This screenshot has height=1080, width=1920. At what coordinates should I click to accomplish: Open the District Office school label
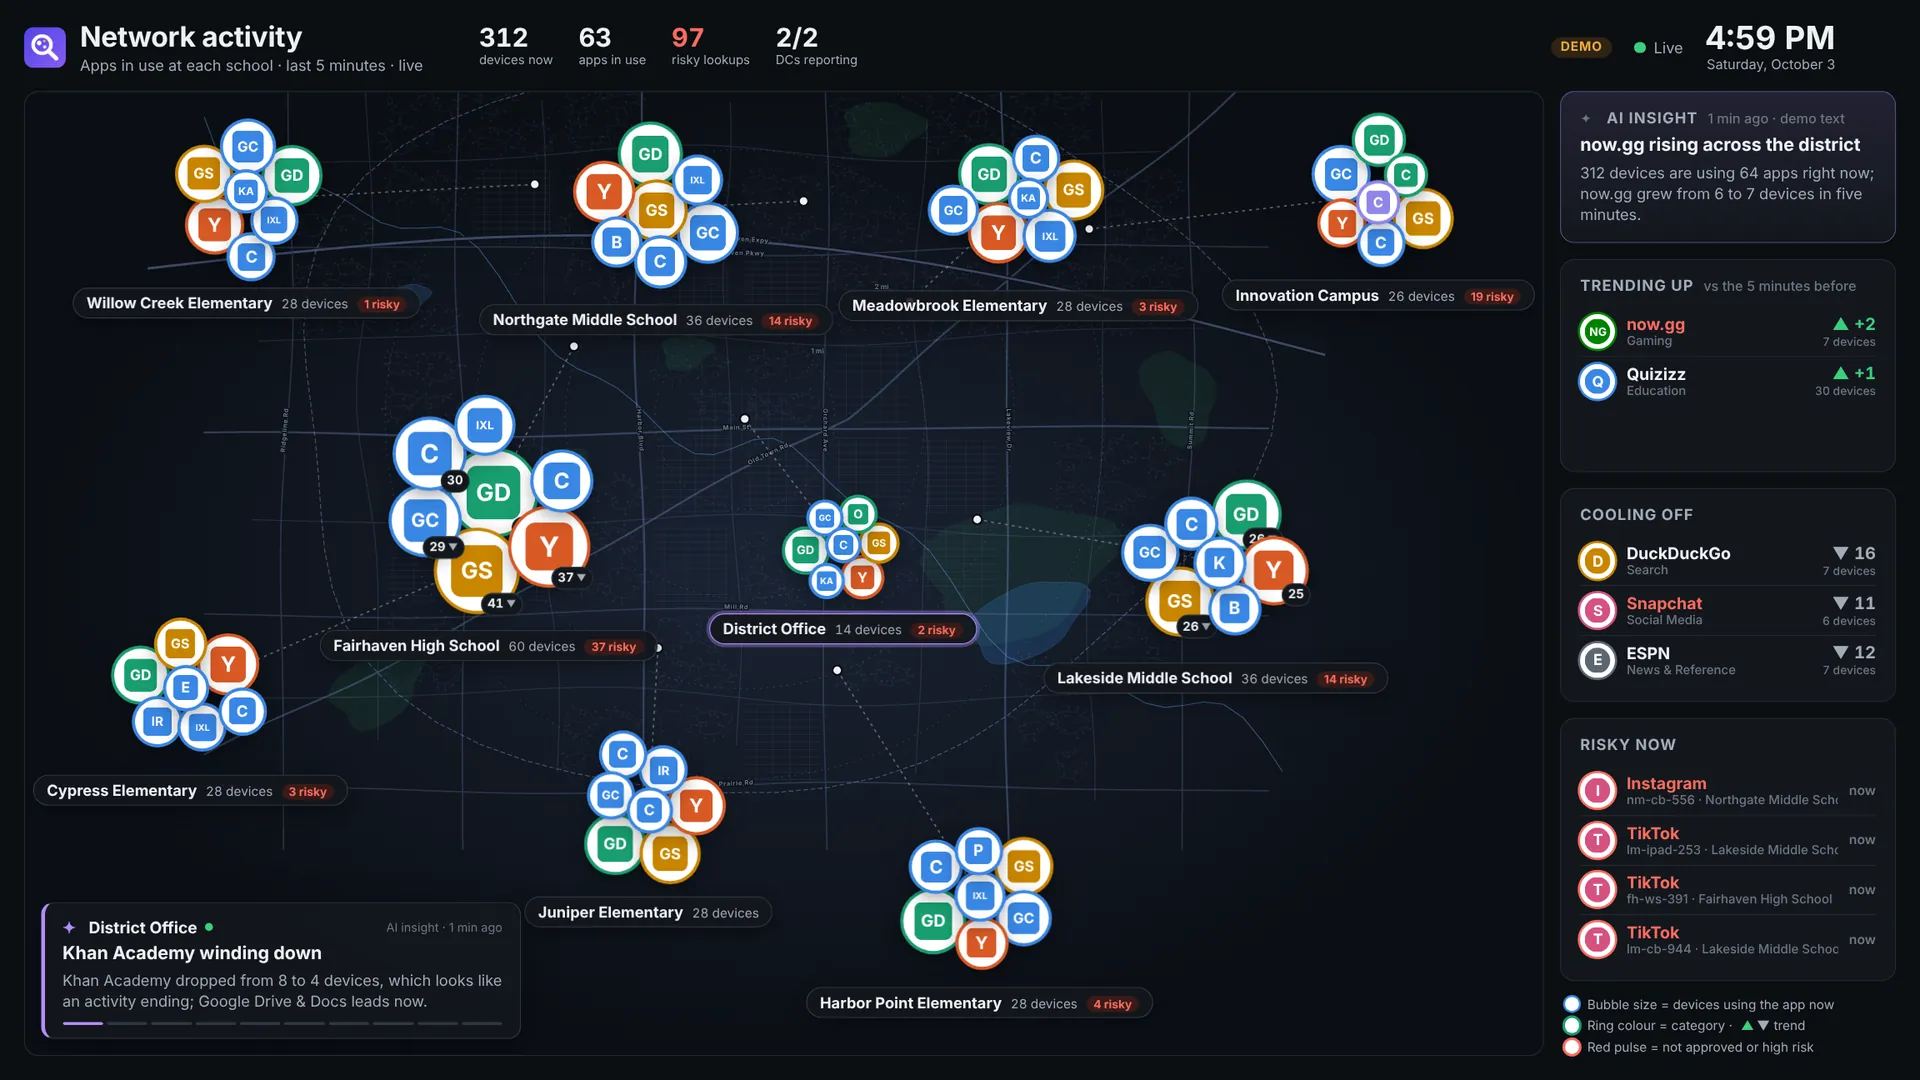click(842, 629)
